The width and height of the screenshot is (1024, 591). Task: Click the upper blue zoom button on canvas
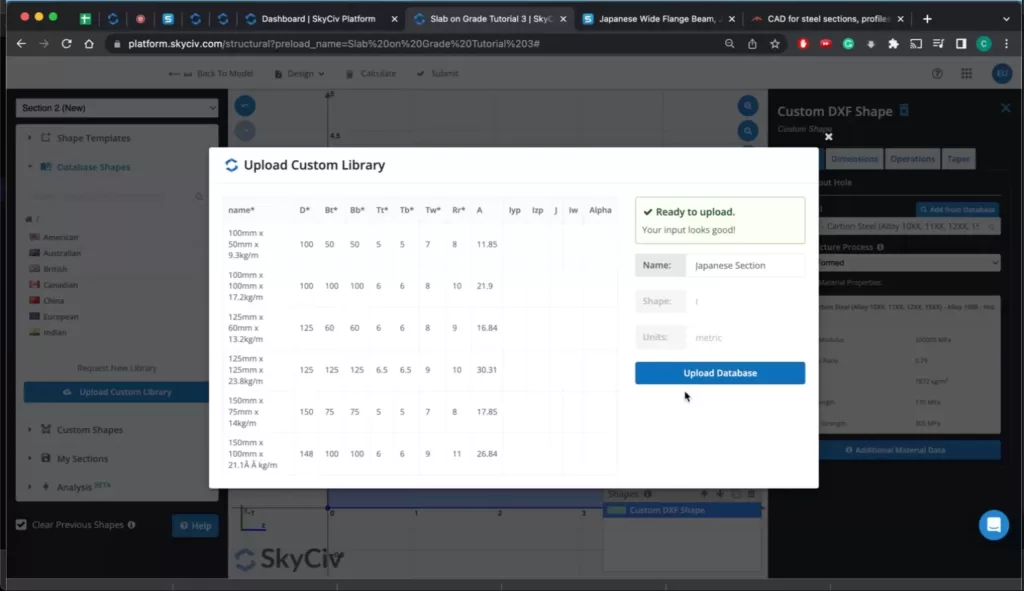click(x=748, y=106)
